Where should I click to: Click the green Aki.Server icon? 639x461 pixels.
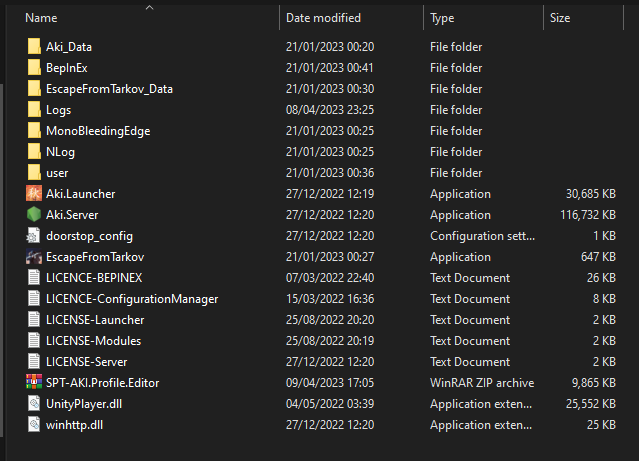[x=34, y=214]
